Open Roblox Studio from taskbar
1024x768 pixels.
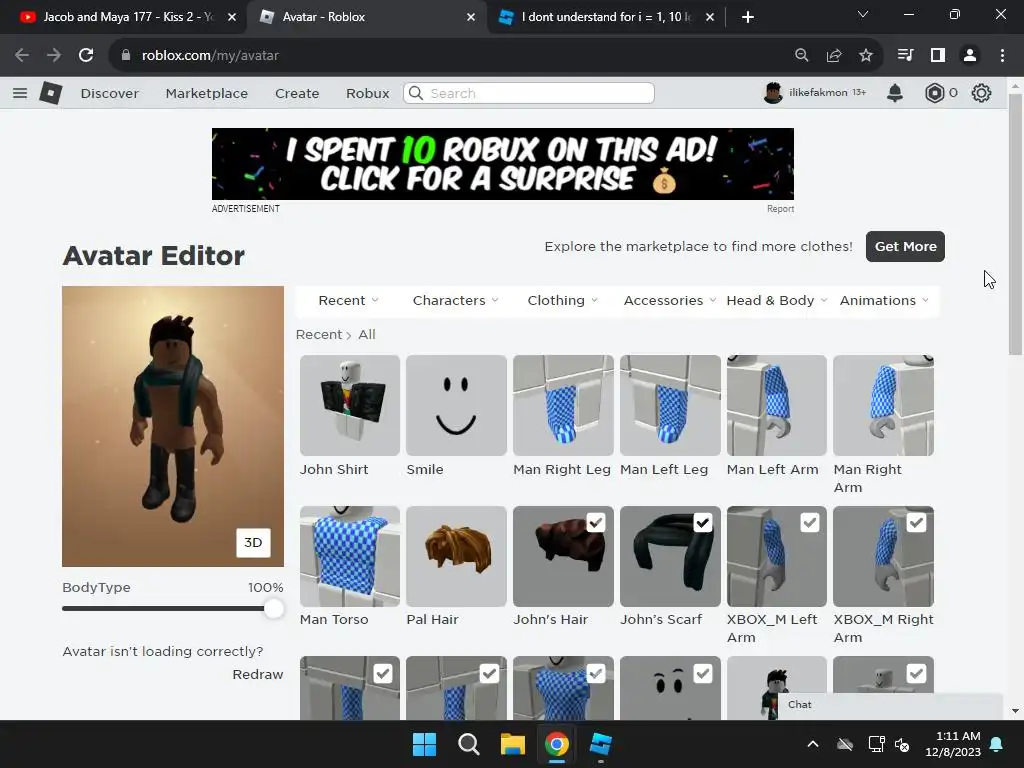[x=600, y=744]
